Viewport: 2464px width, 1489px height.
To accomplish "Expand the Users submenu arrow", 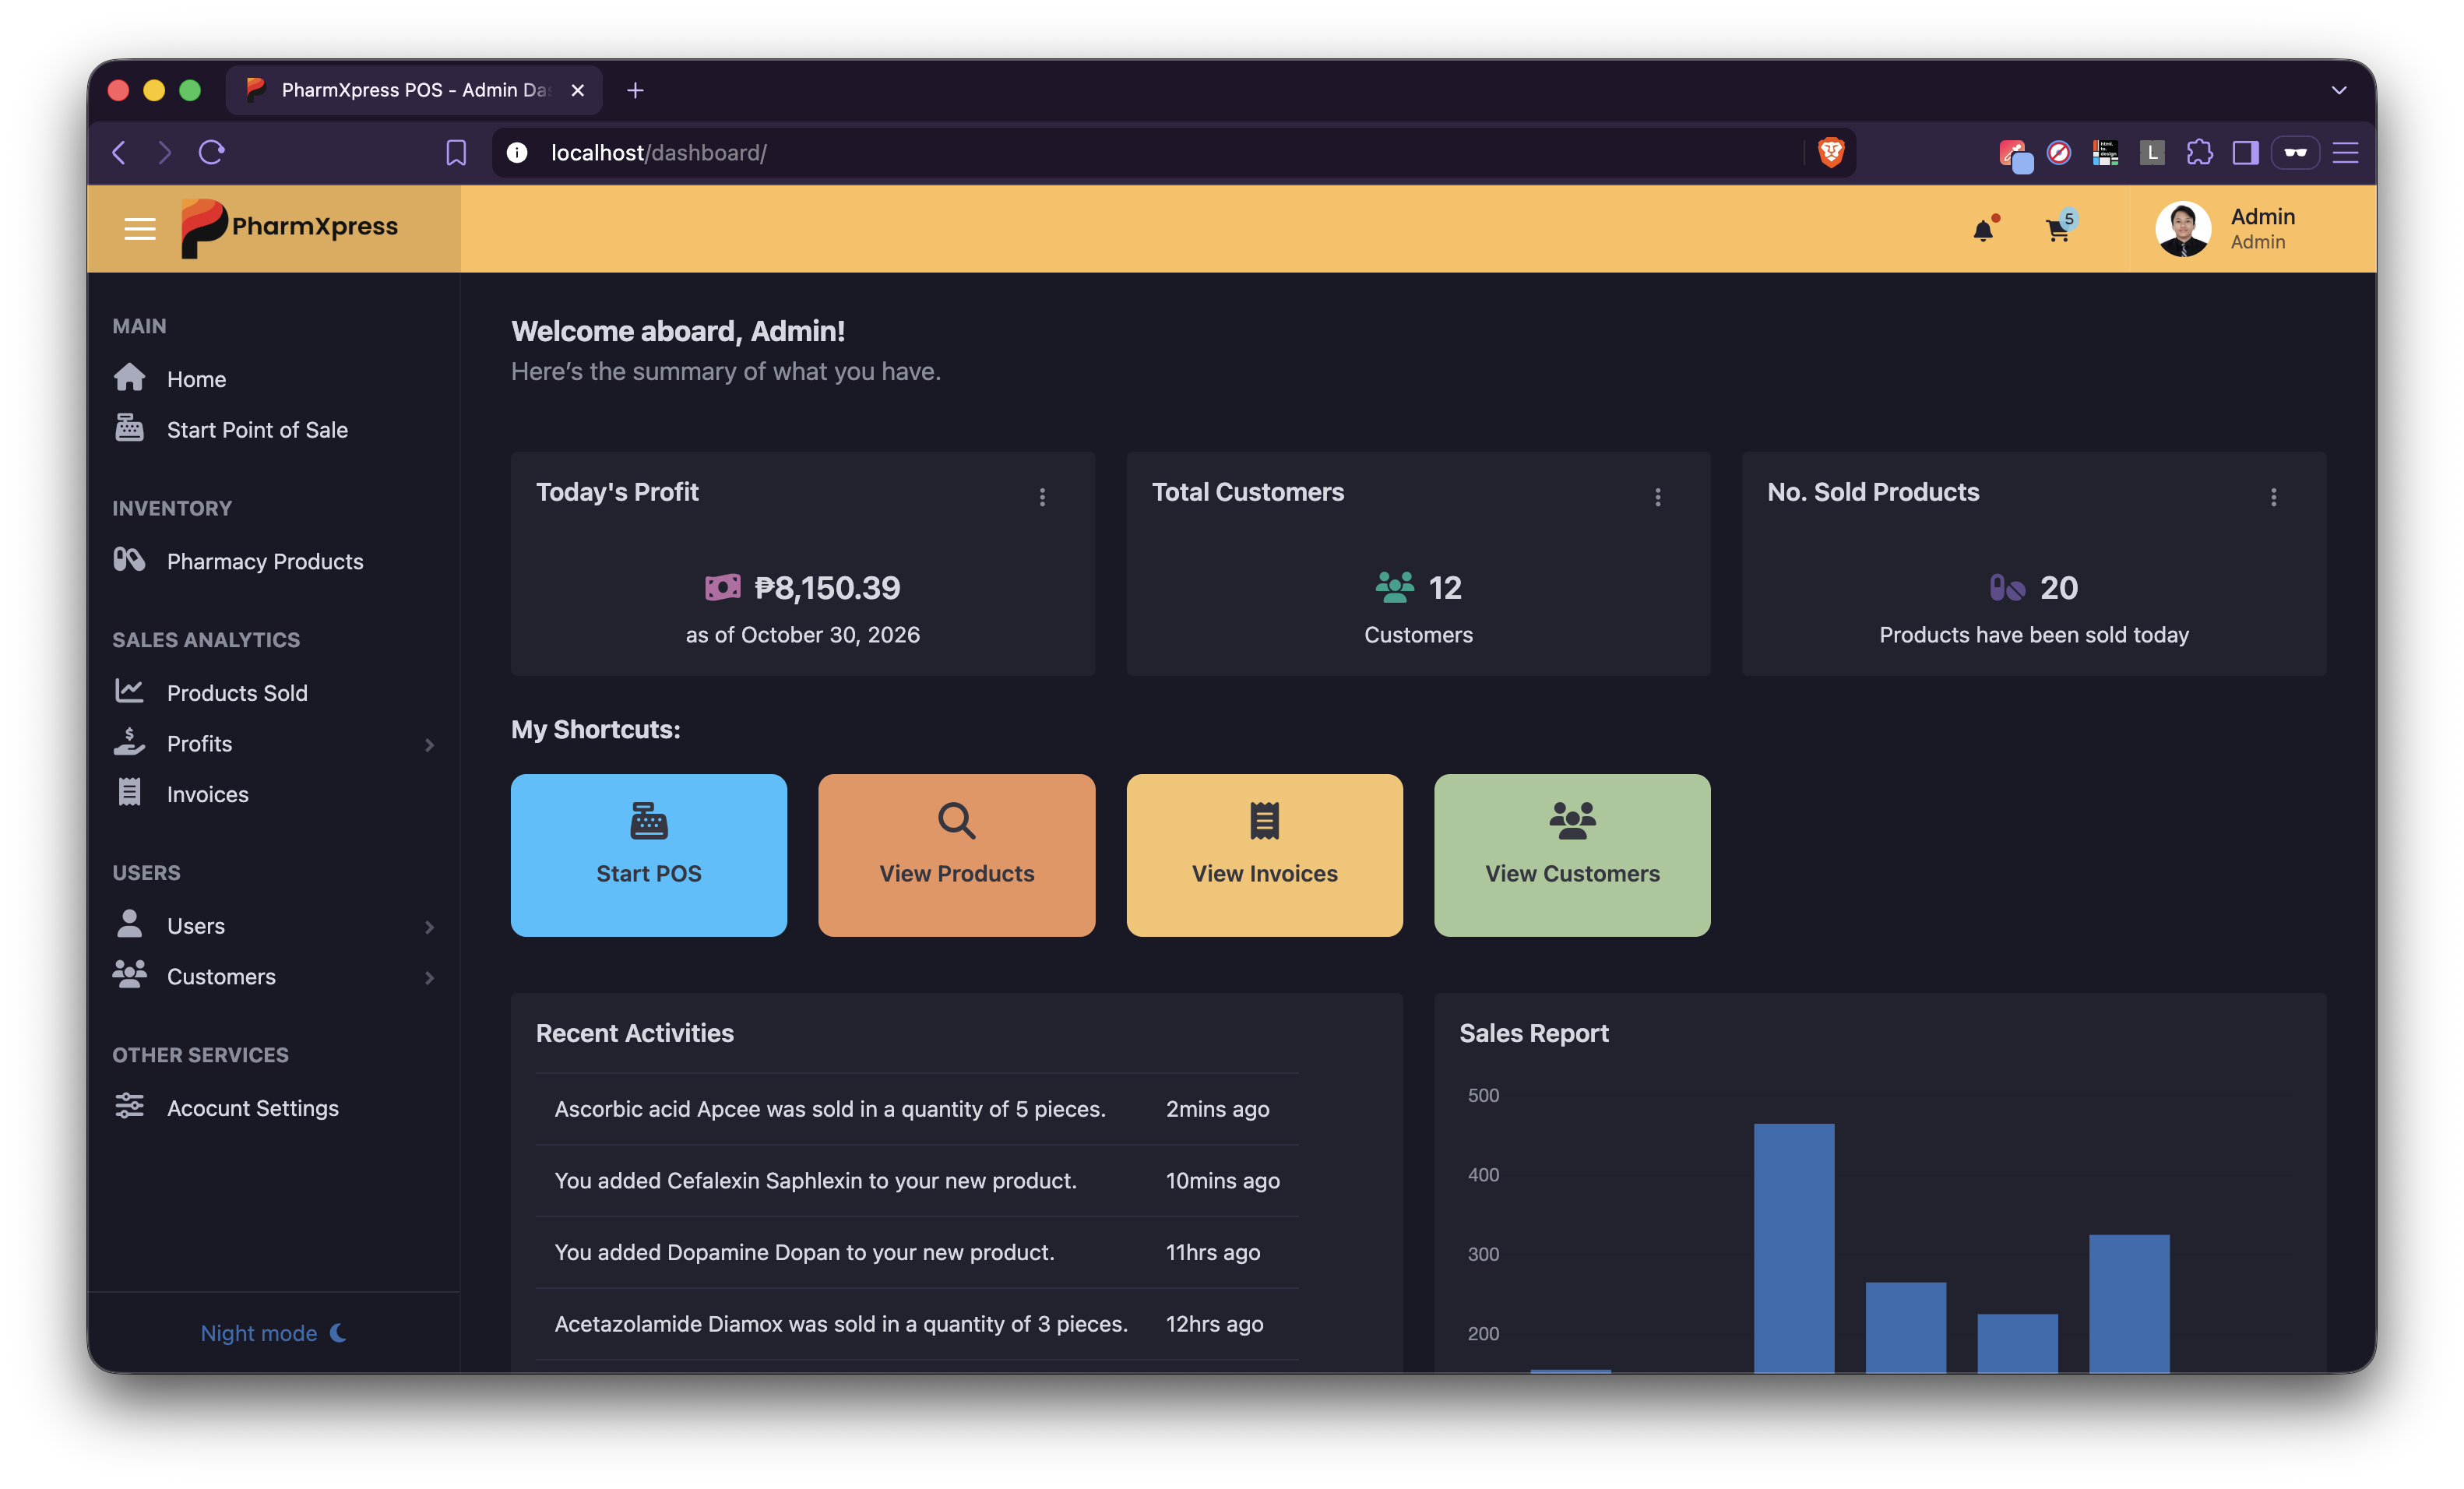I will click(x=430, y=926).
